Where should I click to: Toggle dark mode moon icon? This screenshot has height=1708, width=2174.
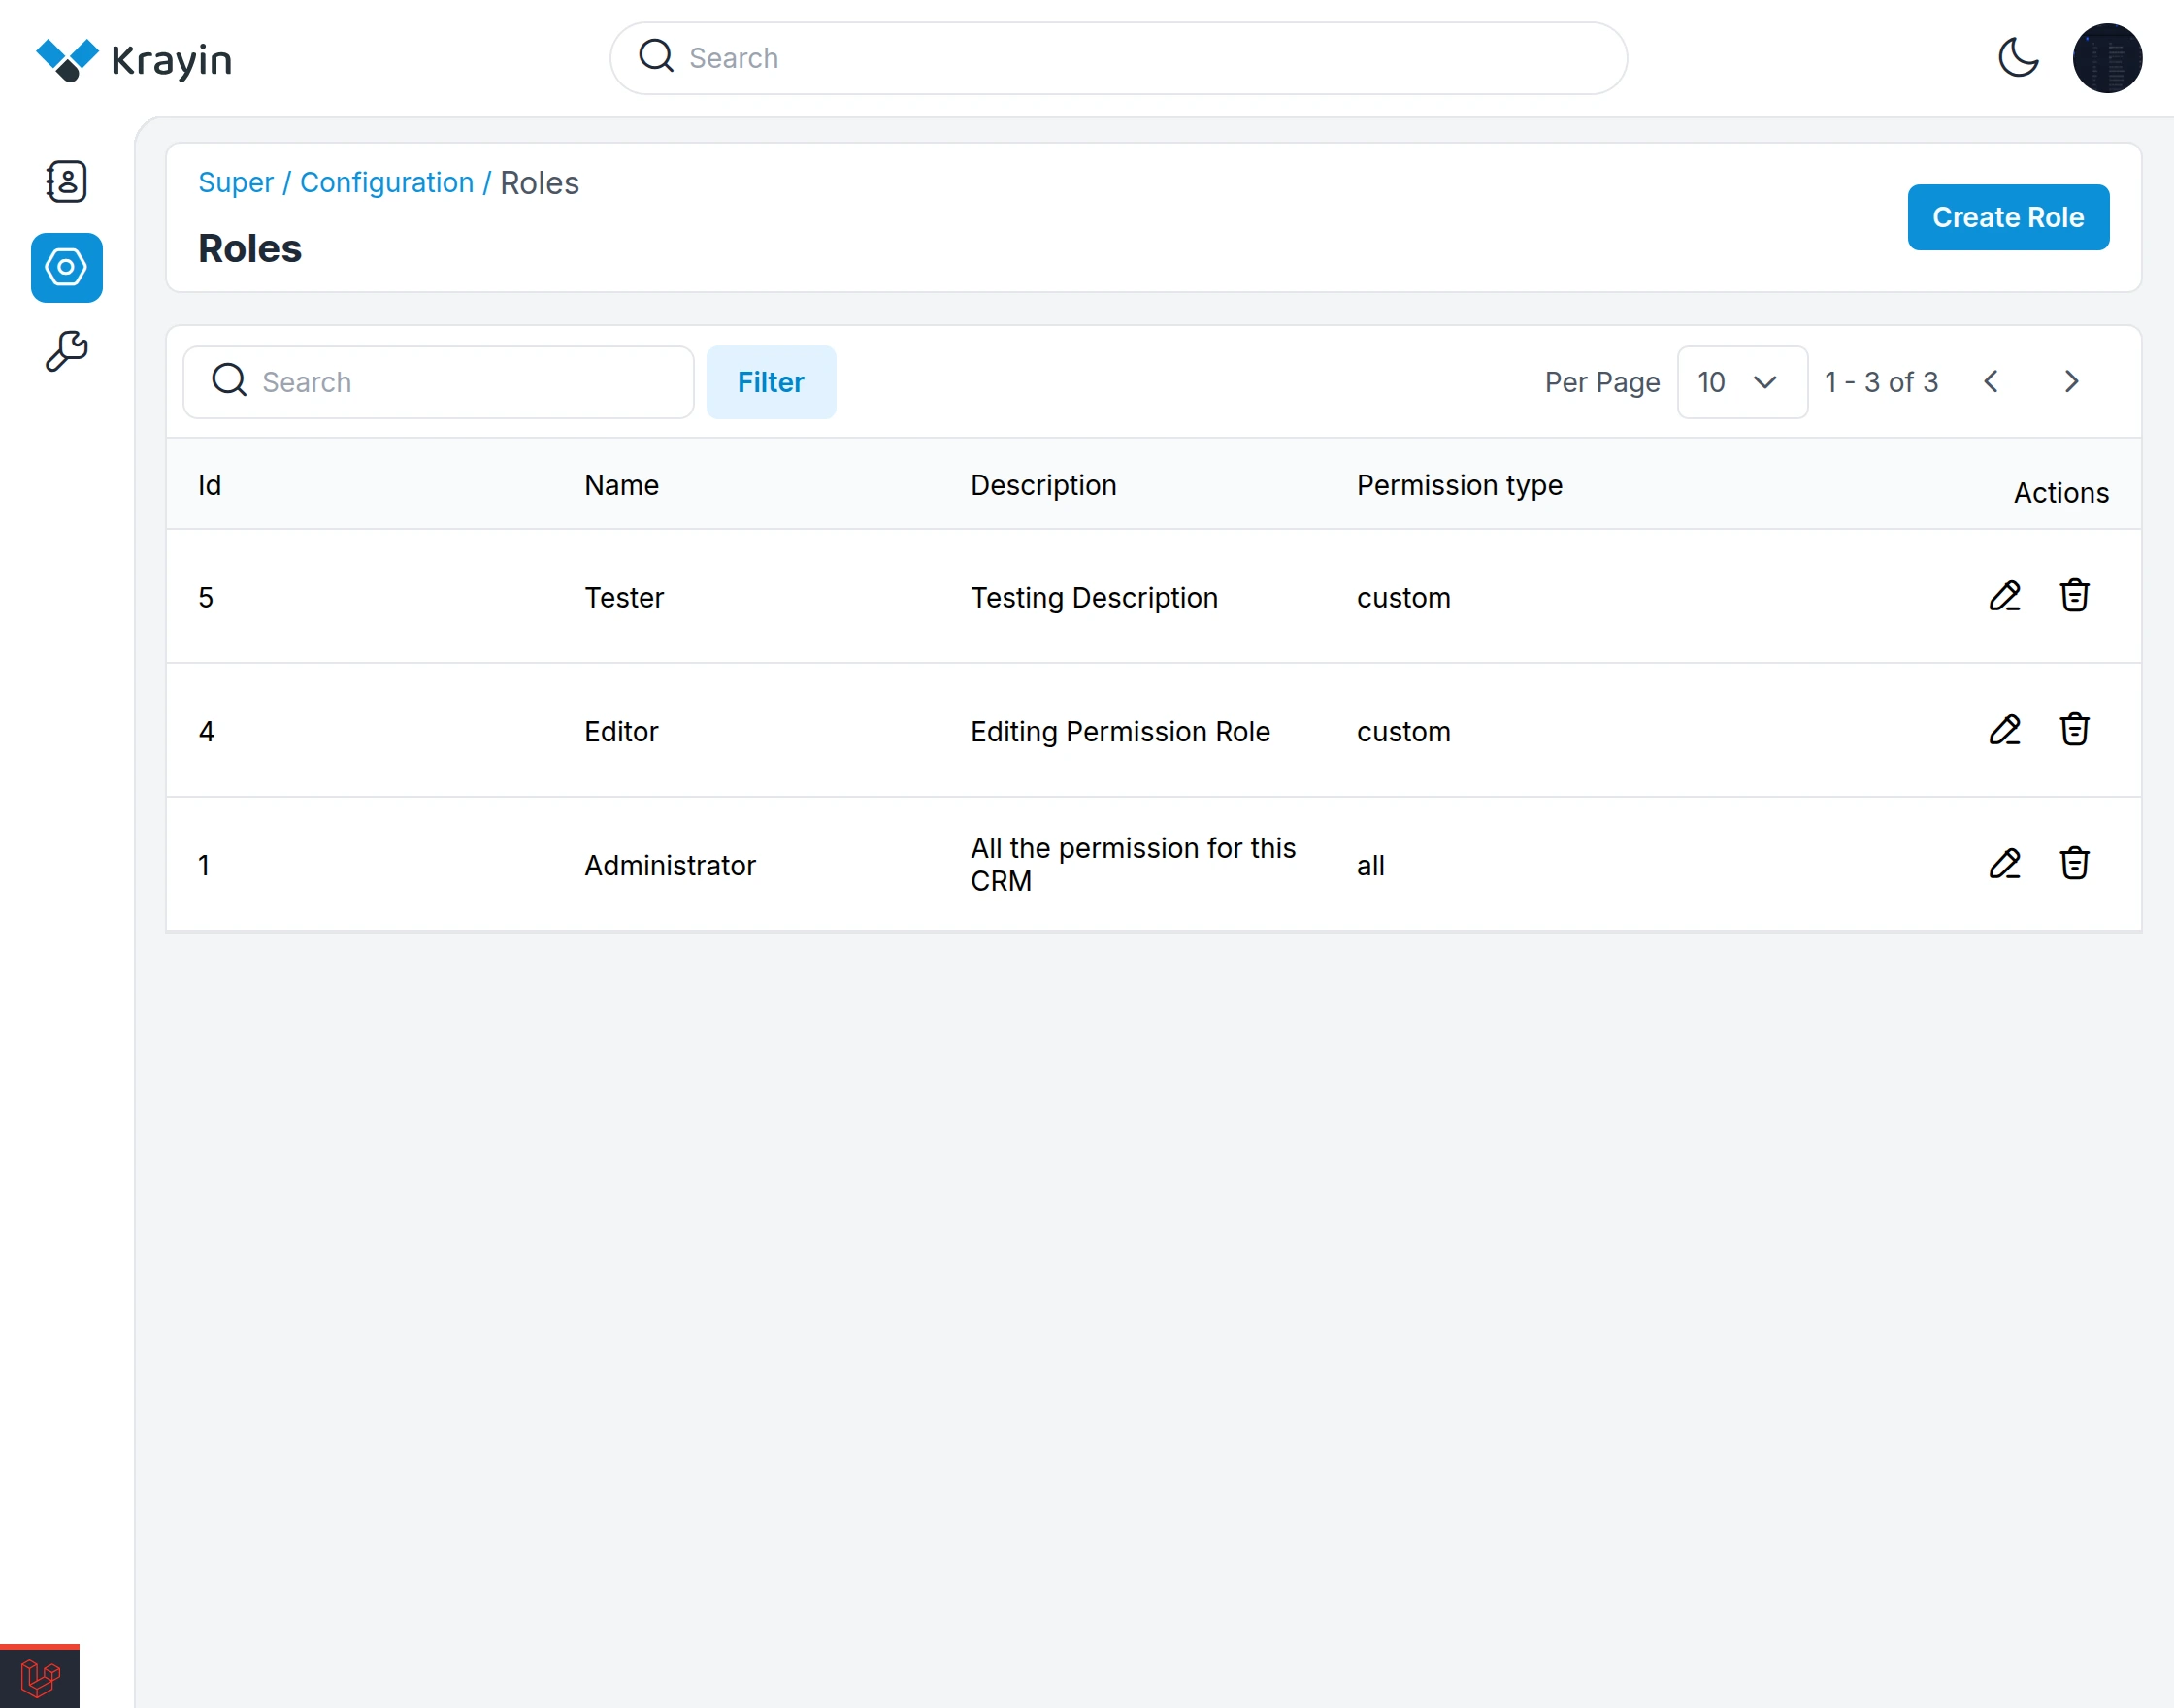[2018, 58]
